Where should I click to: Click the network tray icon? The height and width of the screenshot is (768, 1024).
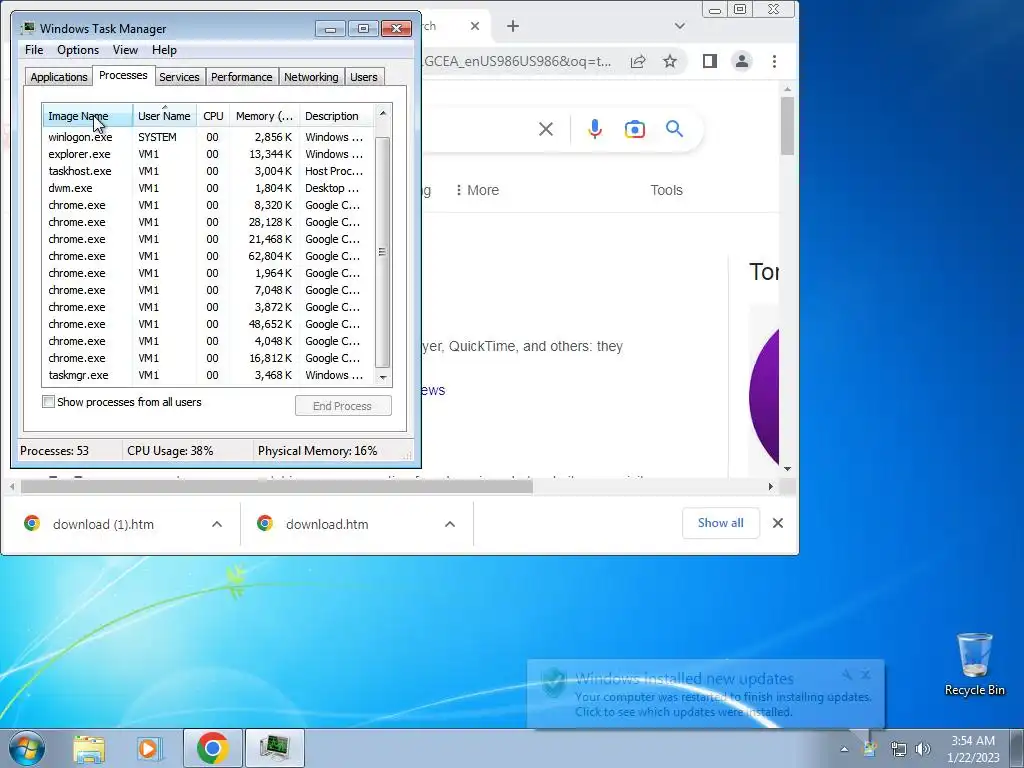(899, 749)
